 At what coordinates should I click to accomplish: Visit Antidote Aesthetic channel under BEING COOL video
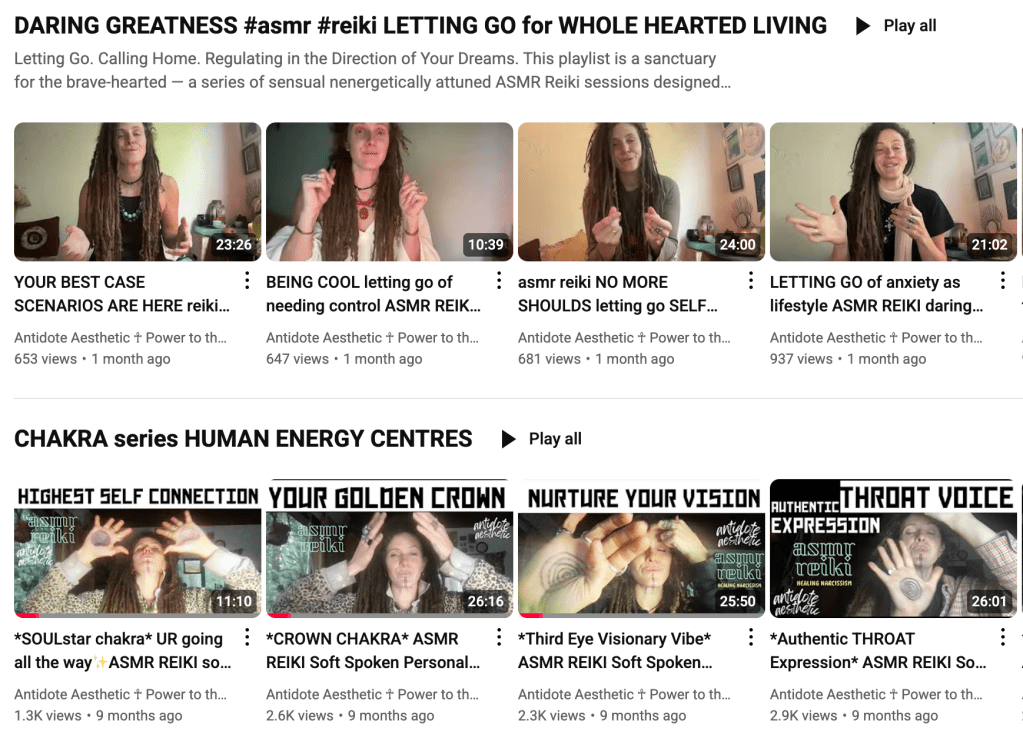372,337
